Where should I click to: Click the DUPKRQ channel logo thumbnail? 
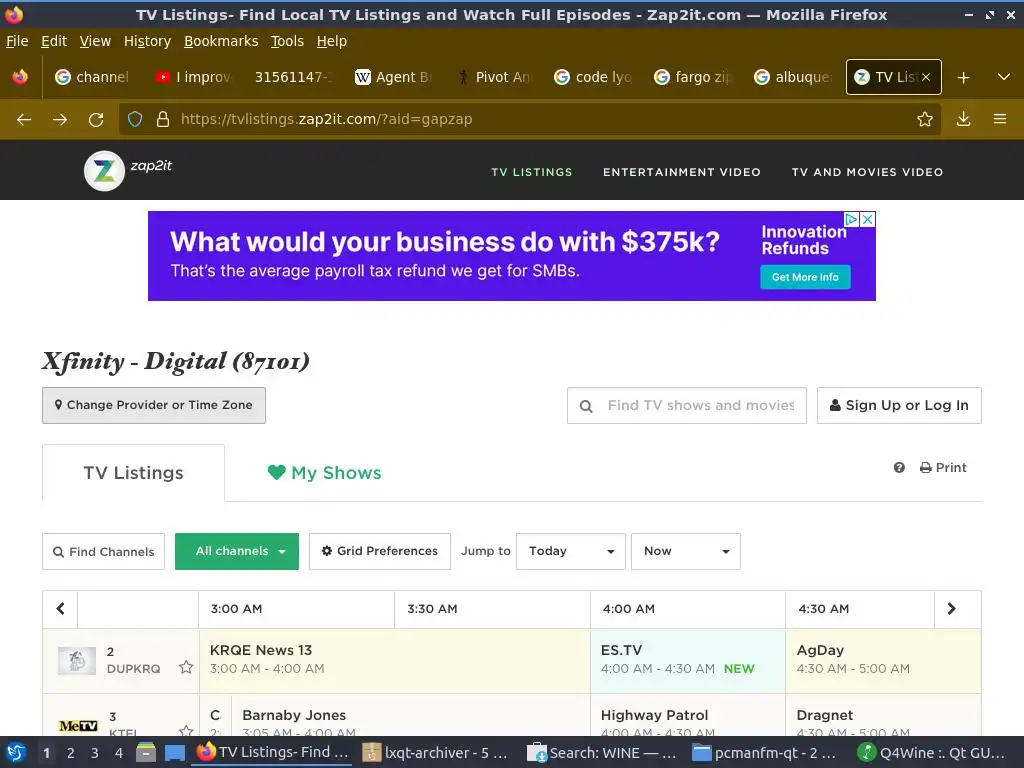[77, 661]
